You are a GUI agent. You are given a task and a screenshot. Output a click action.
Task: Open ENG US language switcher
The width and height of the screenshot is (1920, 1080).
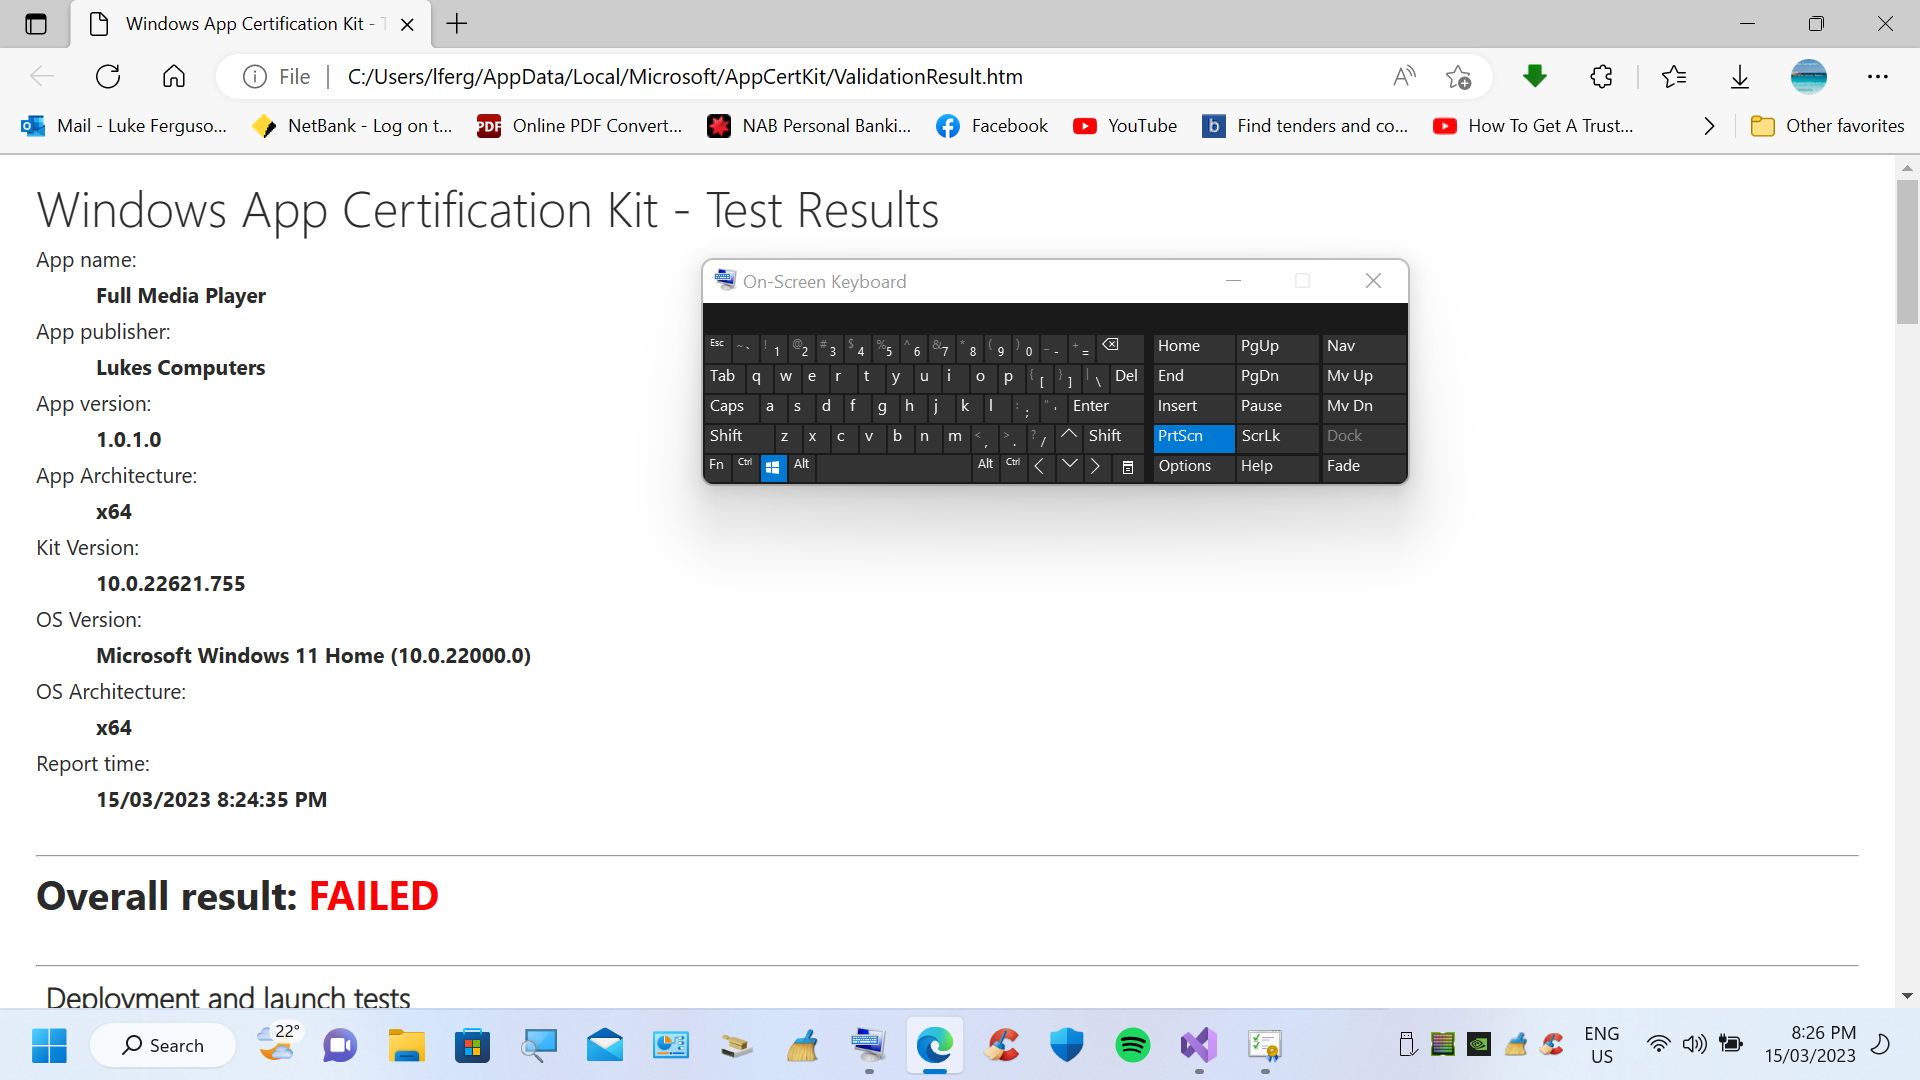pyautogui.click(x=1601, y=1045)
